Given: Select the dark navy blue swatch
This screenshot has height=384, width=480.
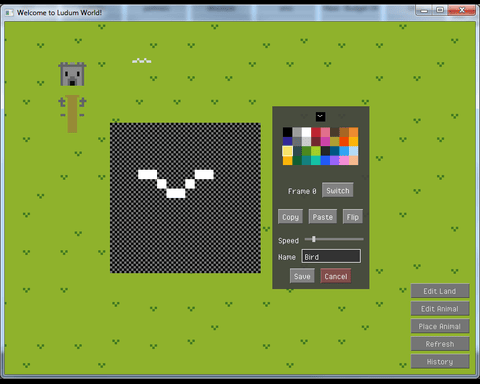Looking at the screenshot, I should pyautogui.click(x=335, y=151).
